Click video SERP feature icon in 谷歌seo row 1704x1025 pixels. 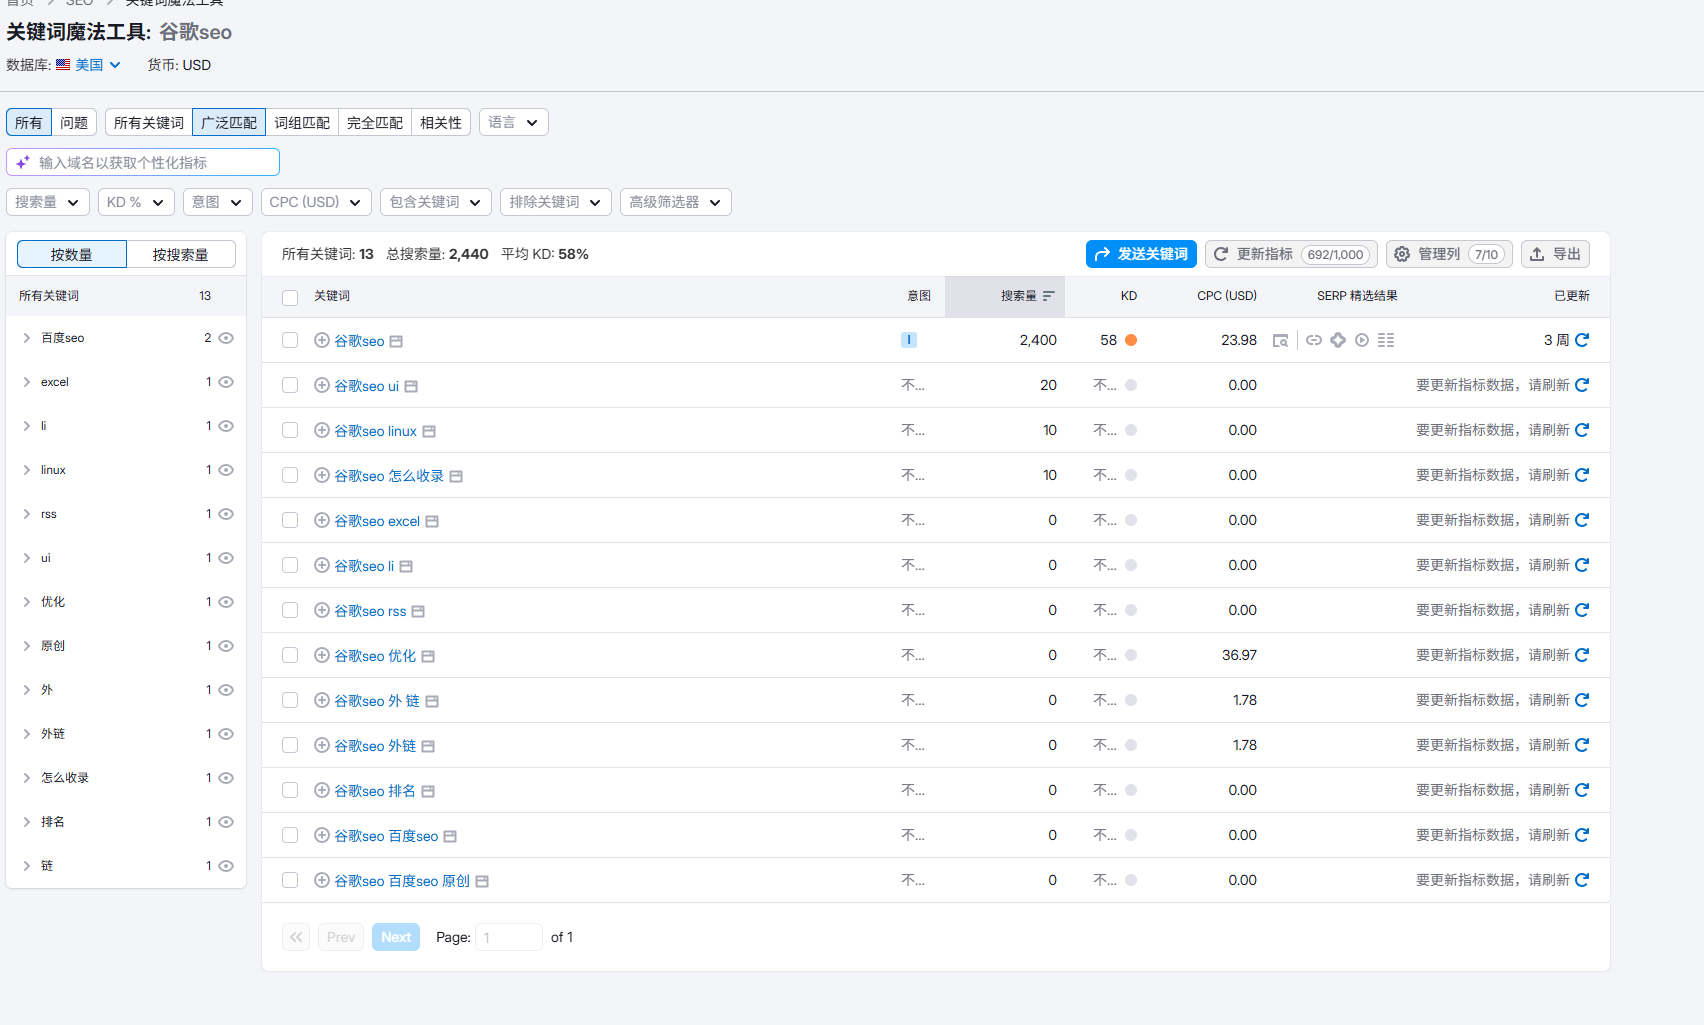click(x=1362, y=340)
